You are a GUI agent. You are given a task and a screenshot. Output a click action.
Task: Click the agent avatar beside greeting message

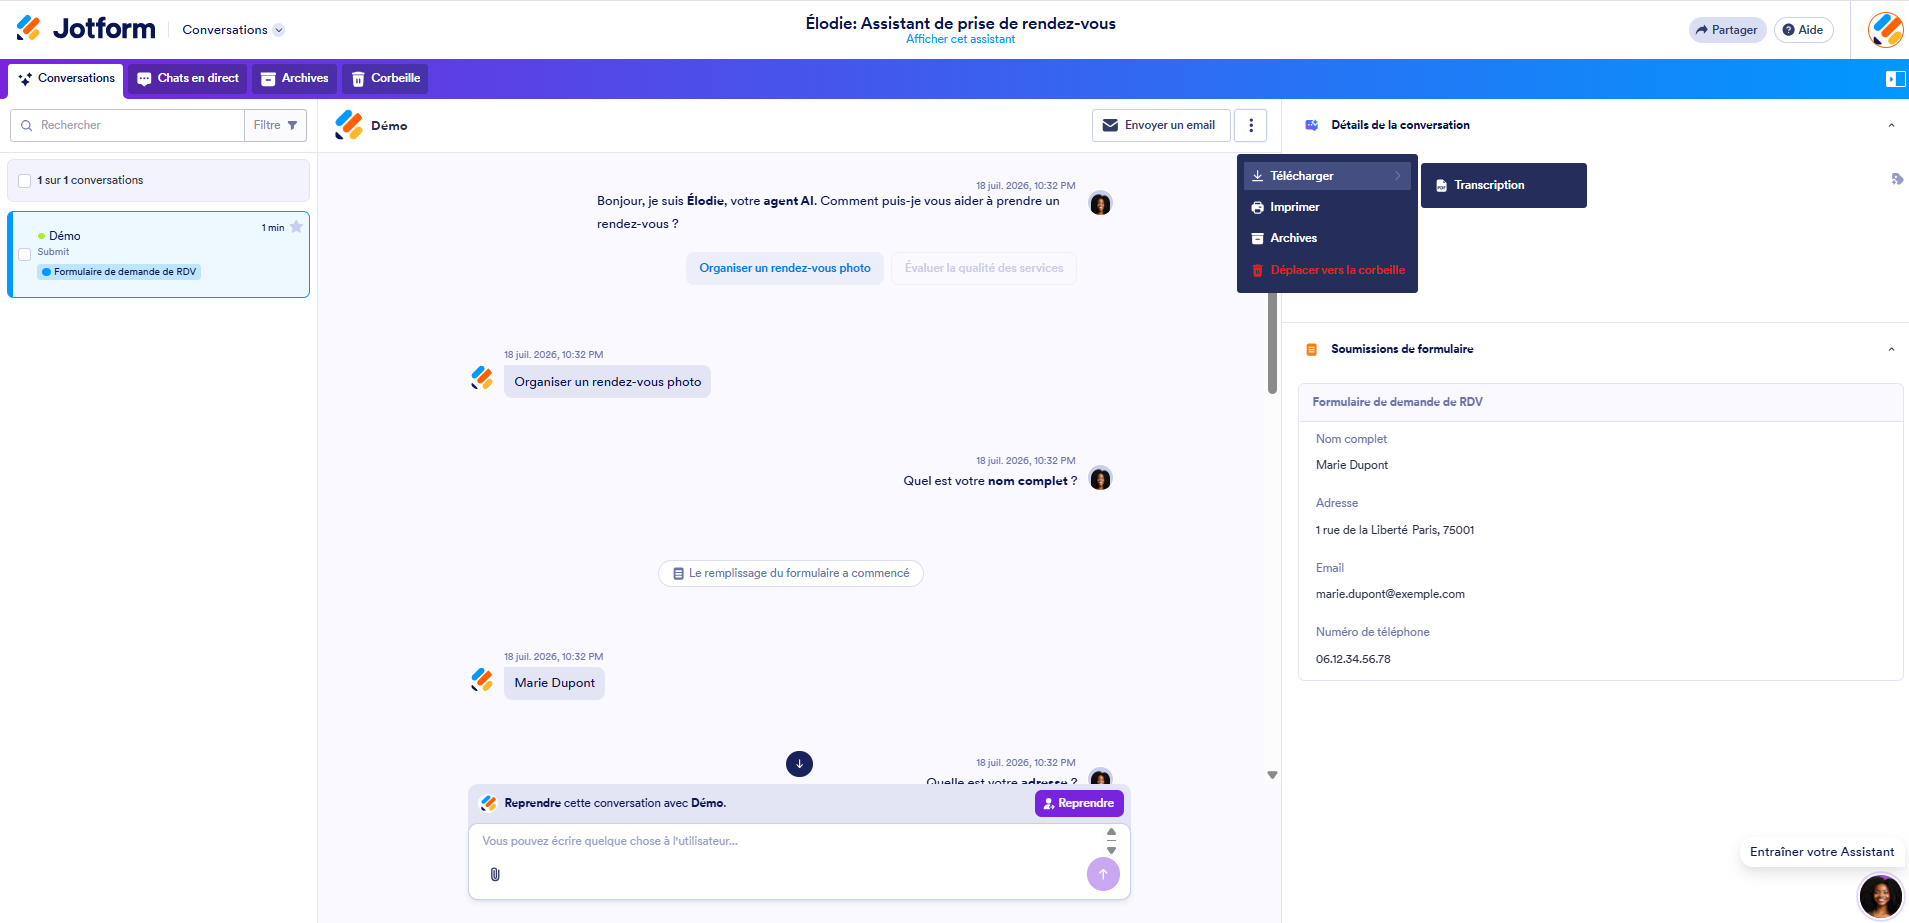click(x=1100, y=204)
